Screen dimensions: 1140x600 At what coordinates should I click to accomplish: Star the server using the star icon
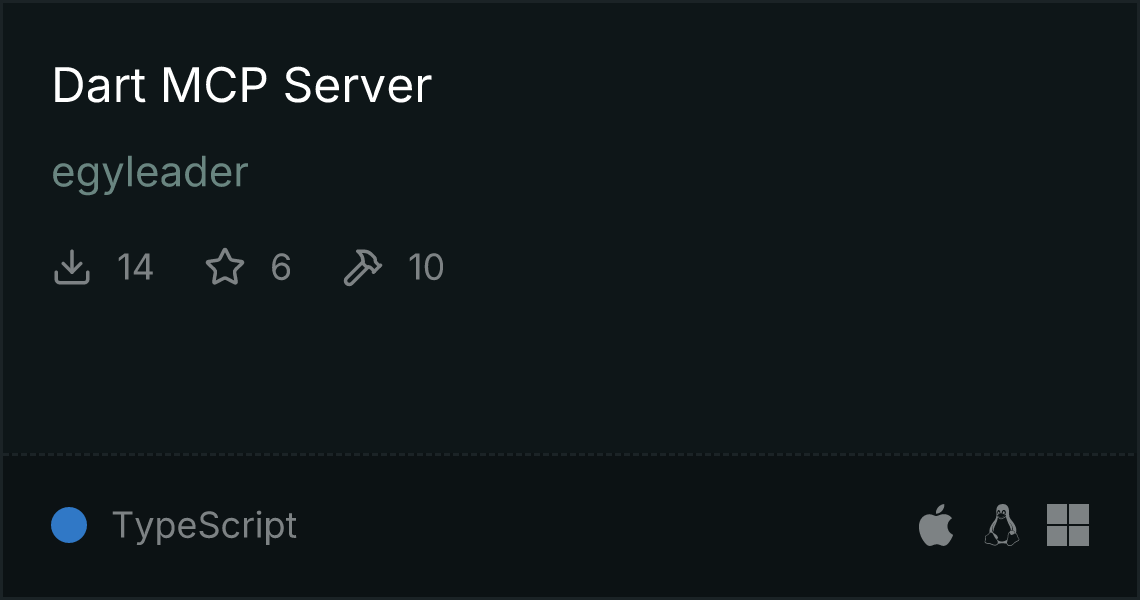coord(225,267)
